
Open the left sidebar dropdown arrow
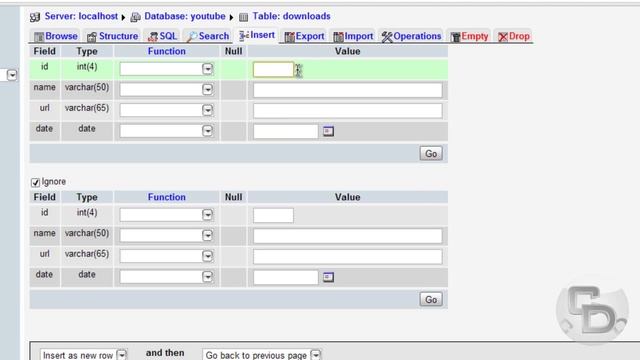point(12,75)
